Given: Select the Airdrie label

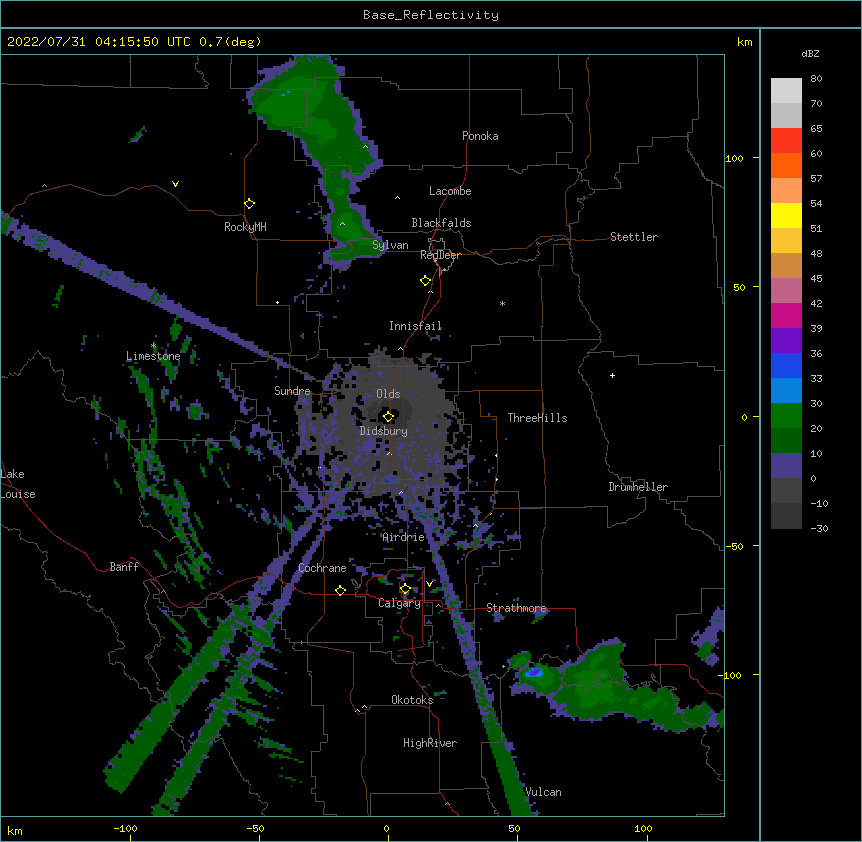Looking at the screenshot, I should pyautogui.click(x=403, y=537).
